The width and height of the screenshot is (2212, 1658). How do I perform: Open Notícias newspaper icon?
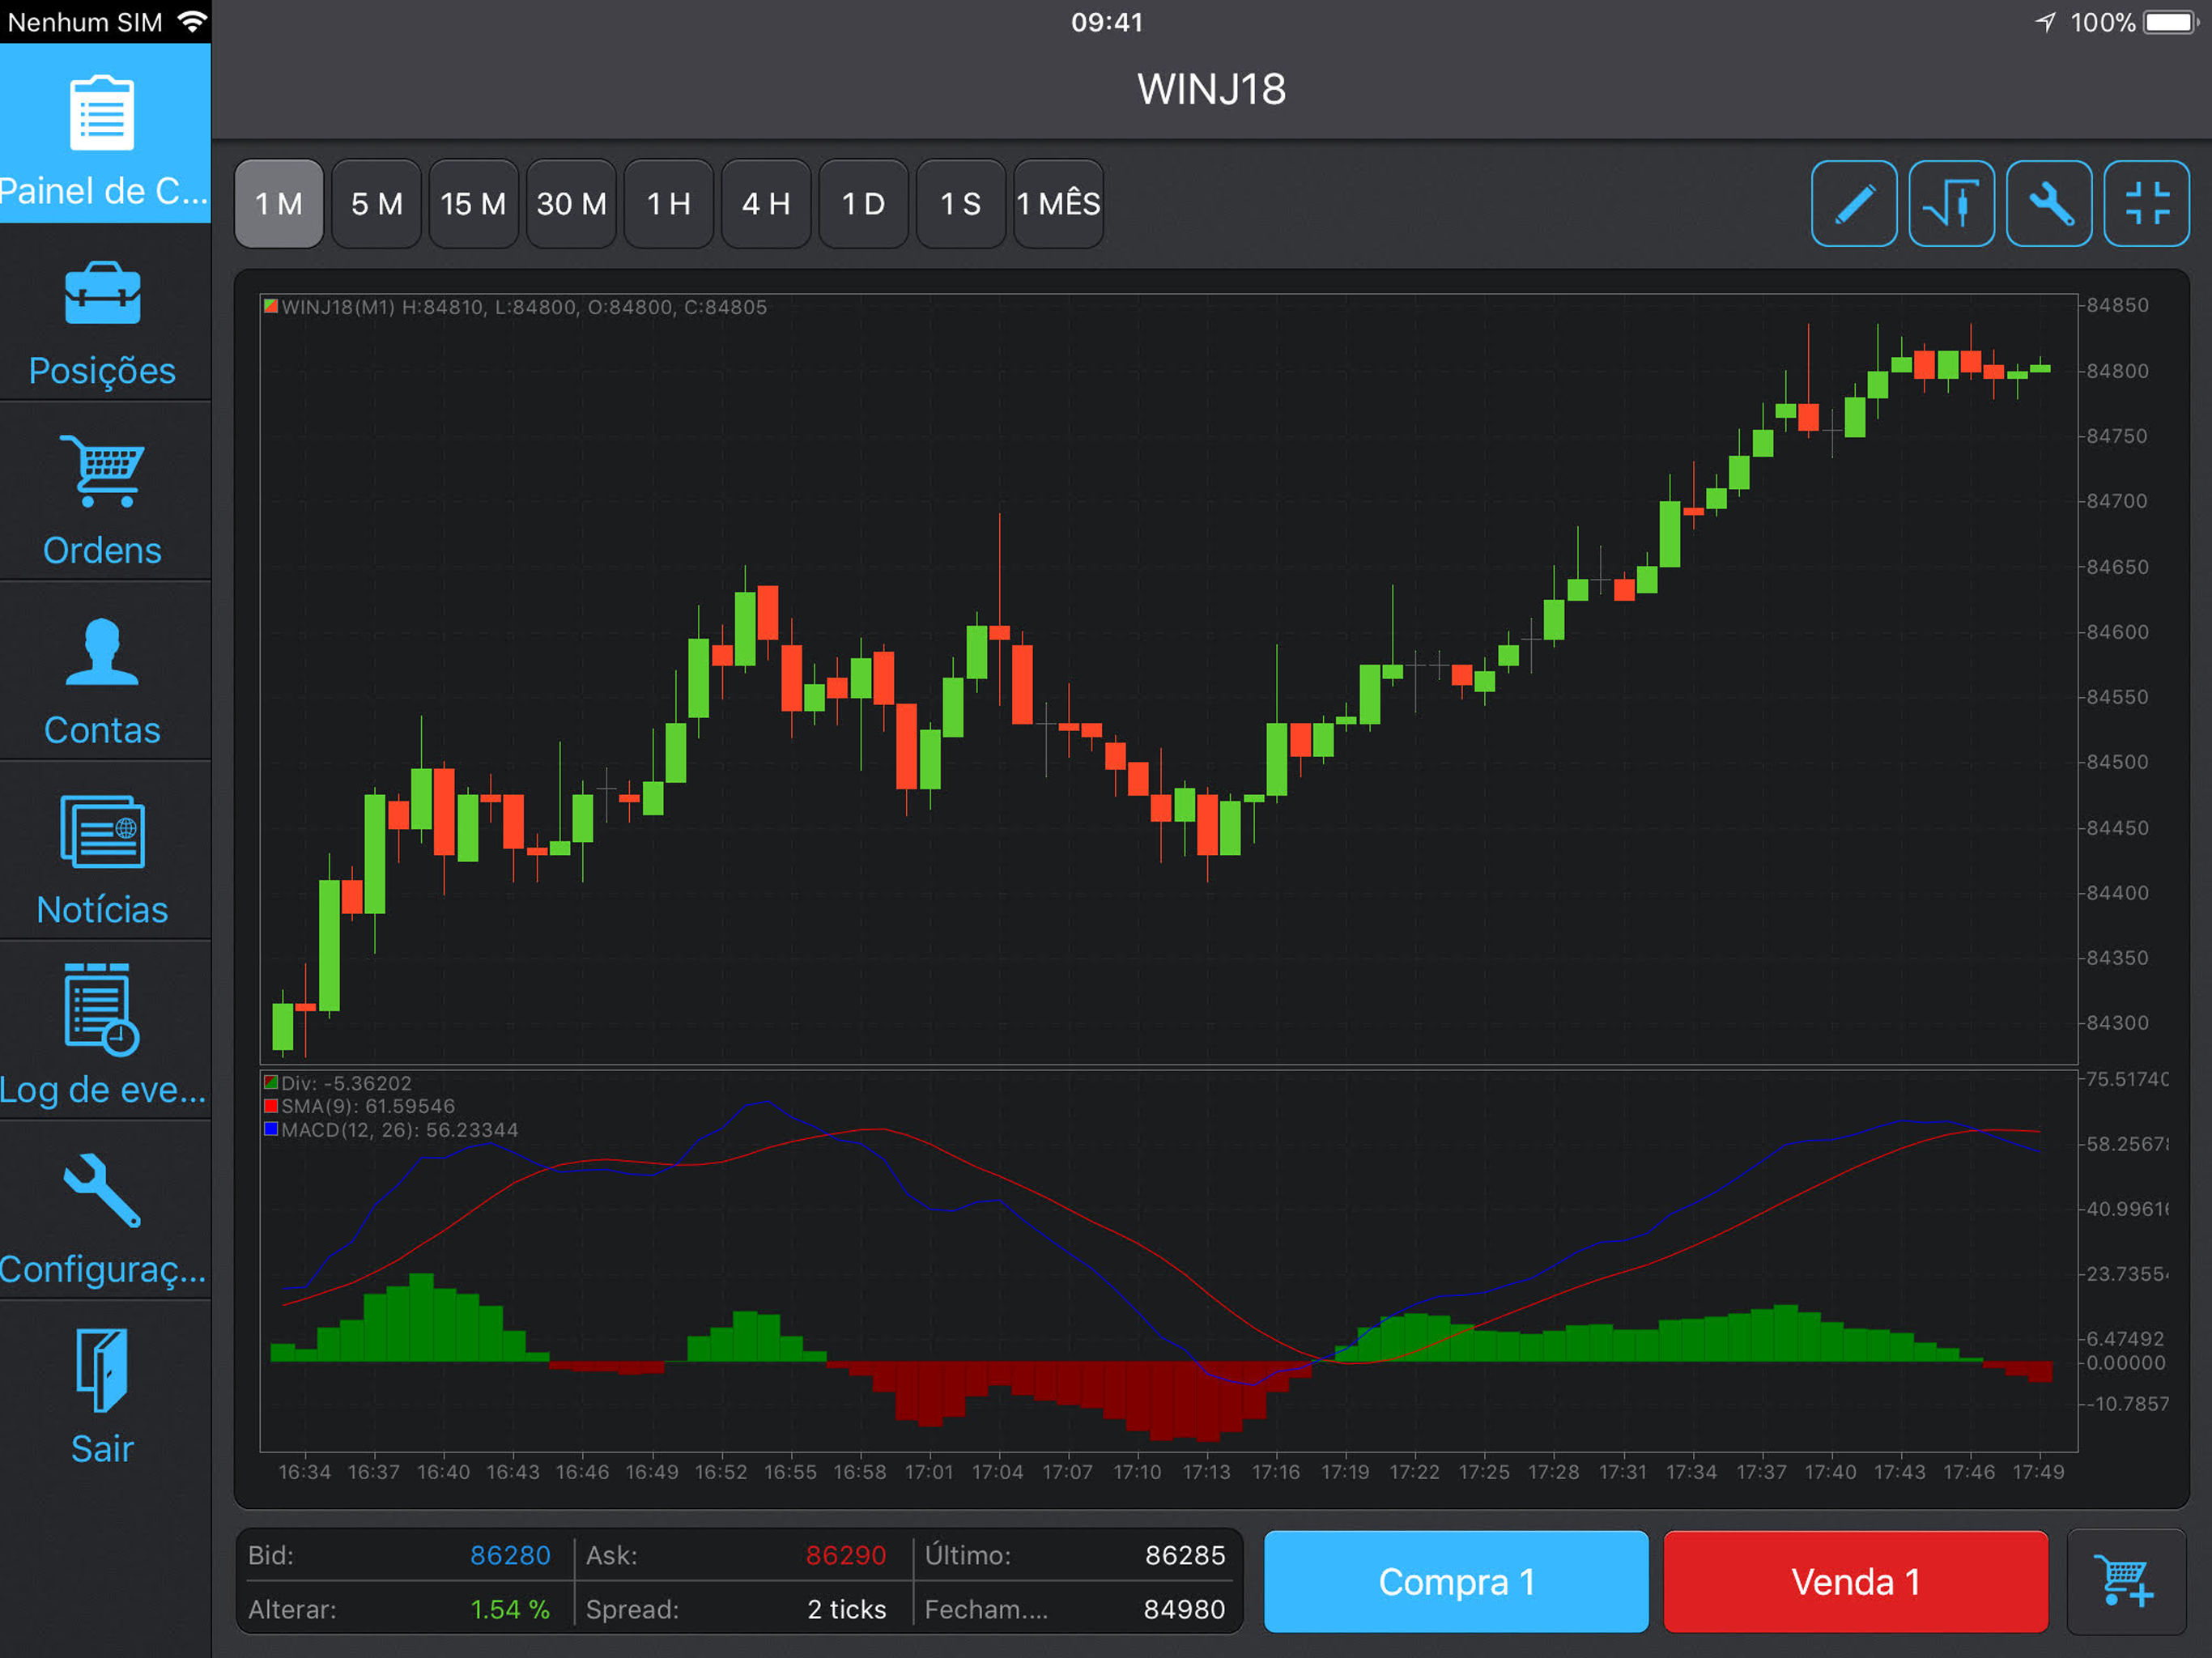[102, 831]
